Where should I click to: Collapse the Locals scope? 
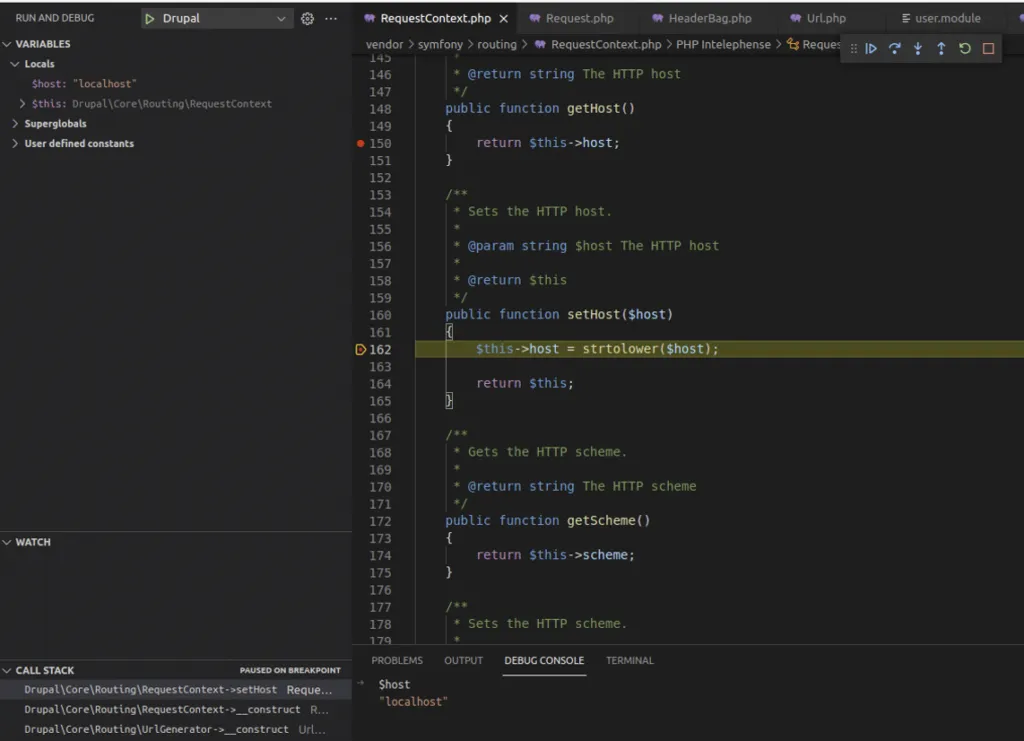click(15, 64)
